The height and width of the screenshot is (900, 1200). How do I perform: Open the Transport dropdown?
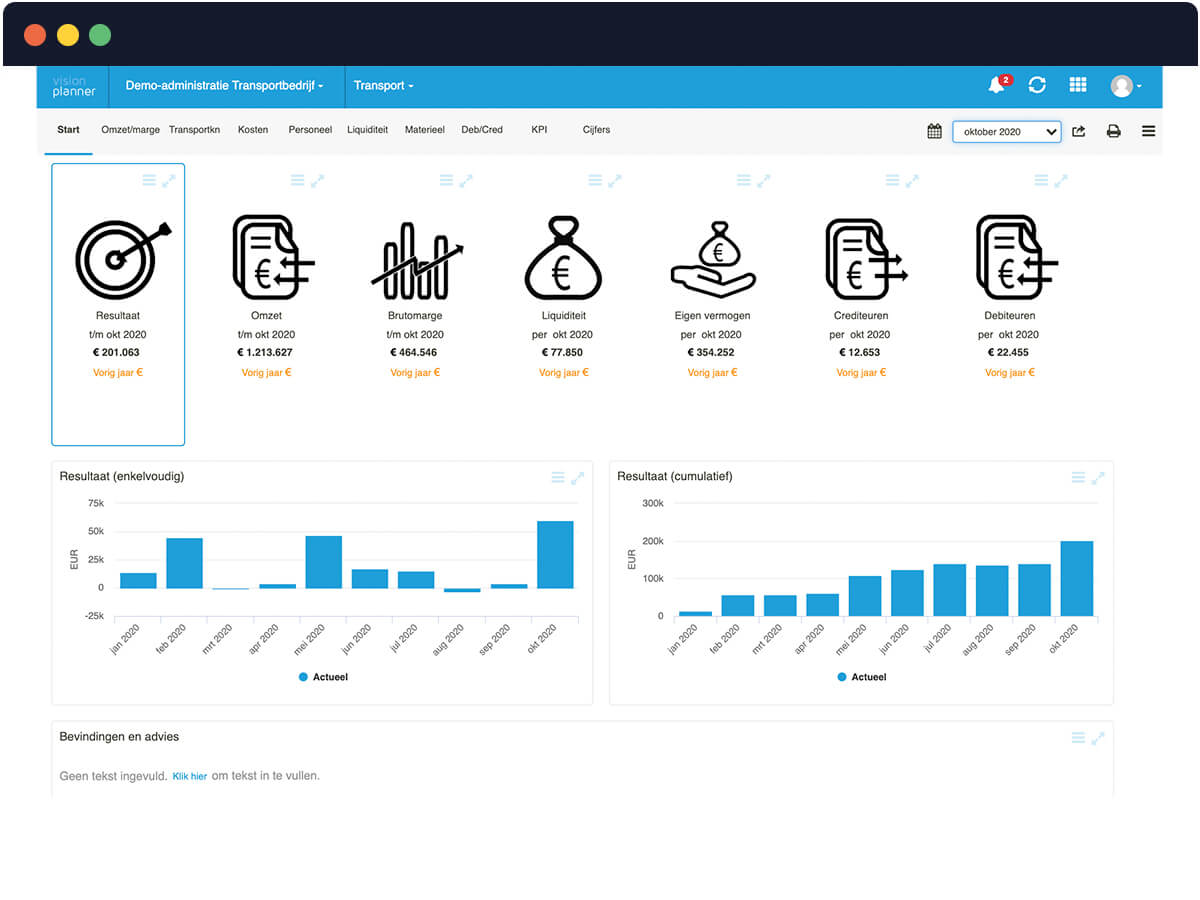click(x=383, y=86)
